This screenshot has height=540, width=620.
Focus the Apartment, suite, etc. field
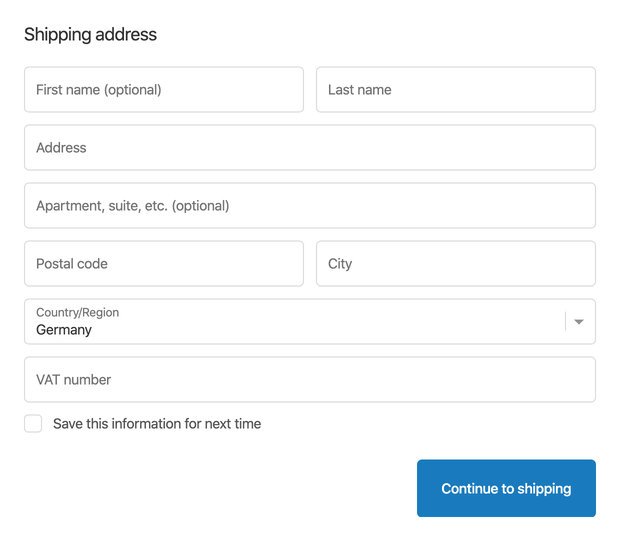310,206
